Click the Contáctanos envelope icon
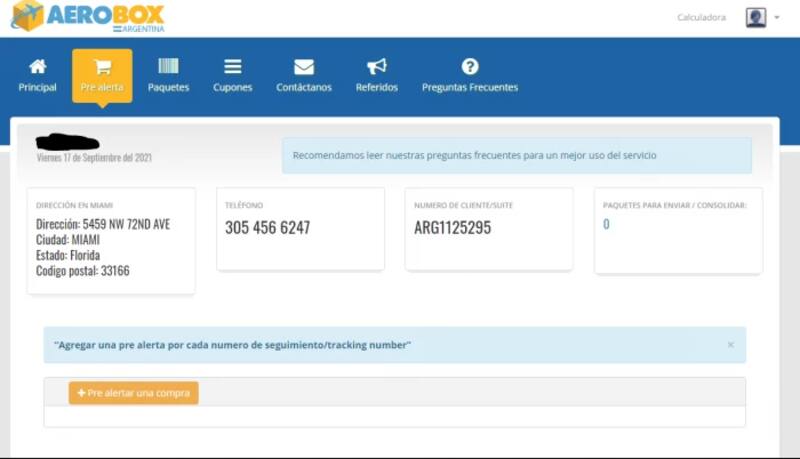Image resolution: width=800 pixels, height=459 pixels. (304, 67)
